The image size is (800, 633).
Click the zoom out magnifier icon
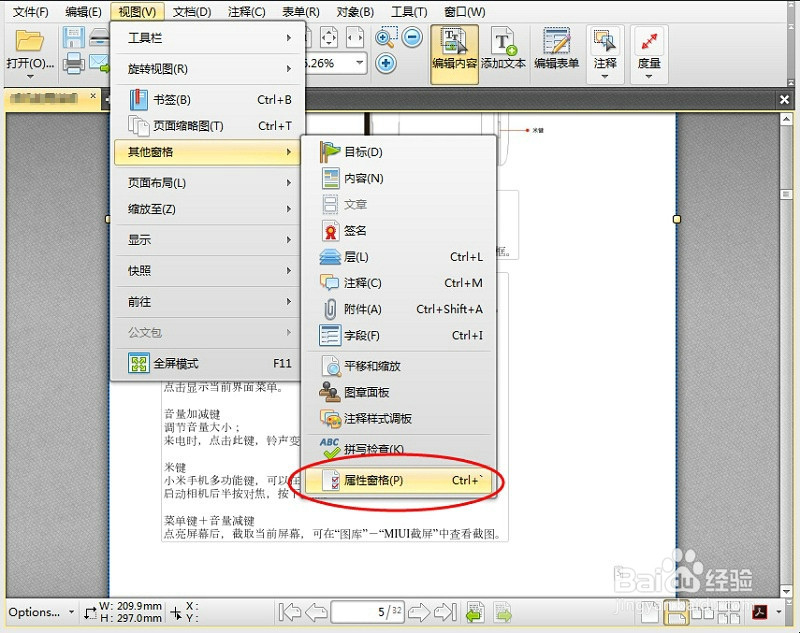pos(411,38)
